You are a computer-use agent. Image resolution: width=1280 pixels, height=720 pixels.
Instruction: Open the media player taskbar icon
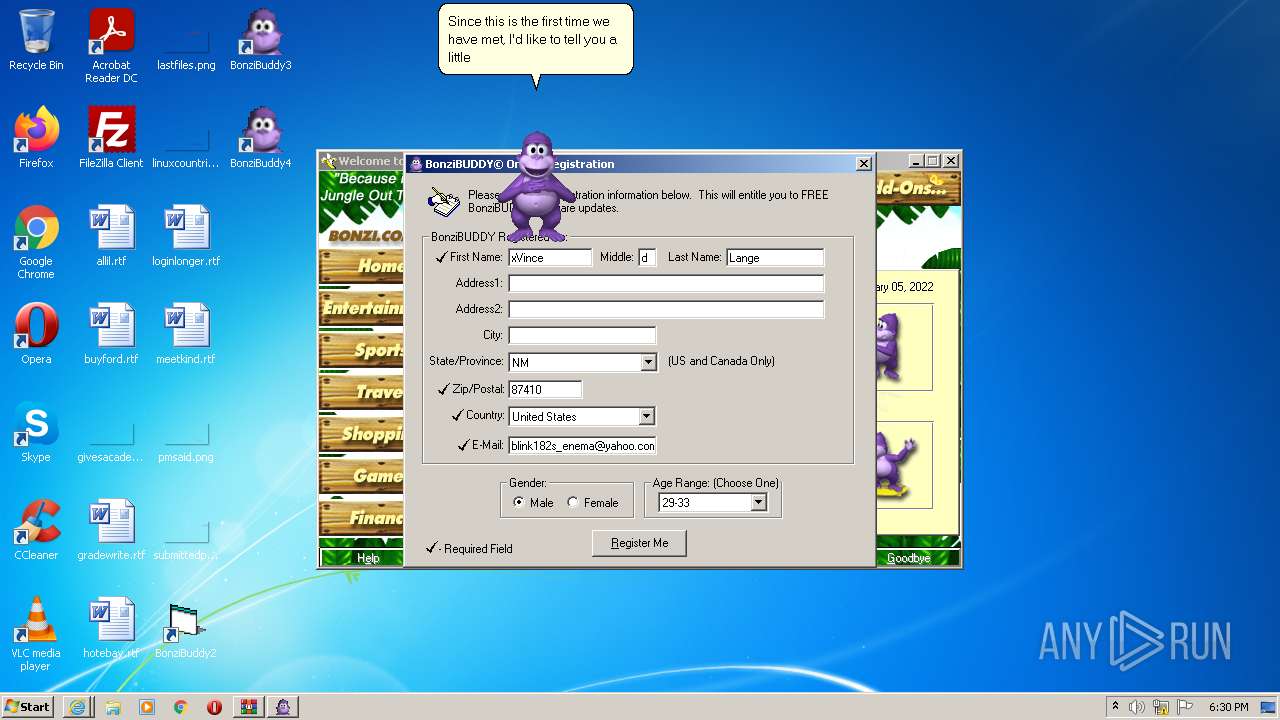point(146,707)
